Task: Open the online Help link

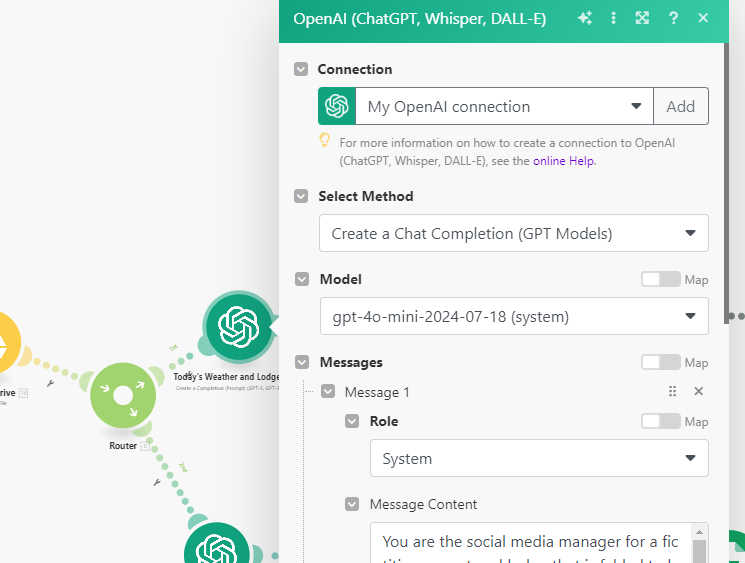Action: pyautogui.click(x=563, y=161)
